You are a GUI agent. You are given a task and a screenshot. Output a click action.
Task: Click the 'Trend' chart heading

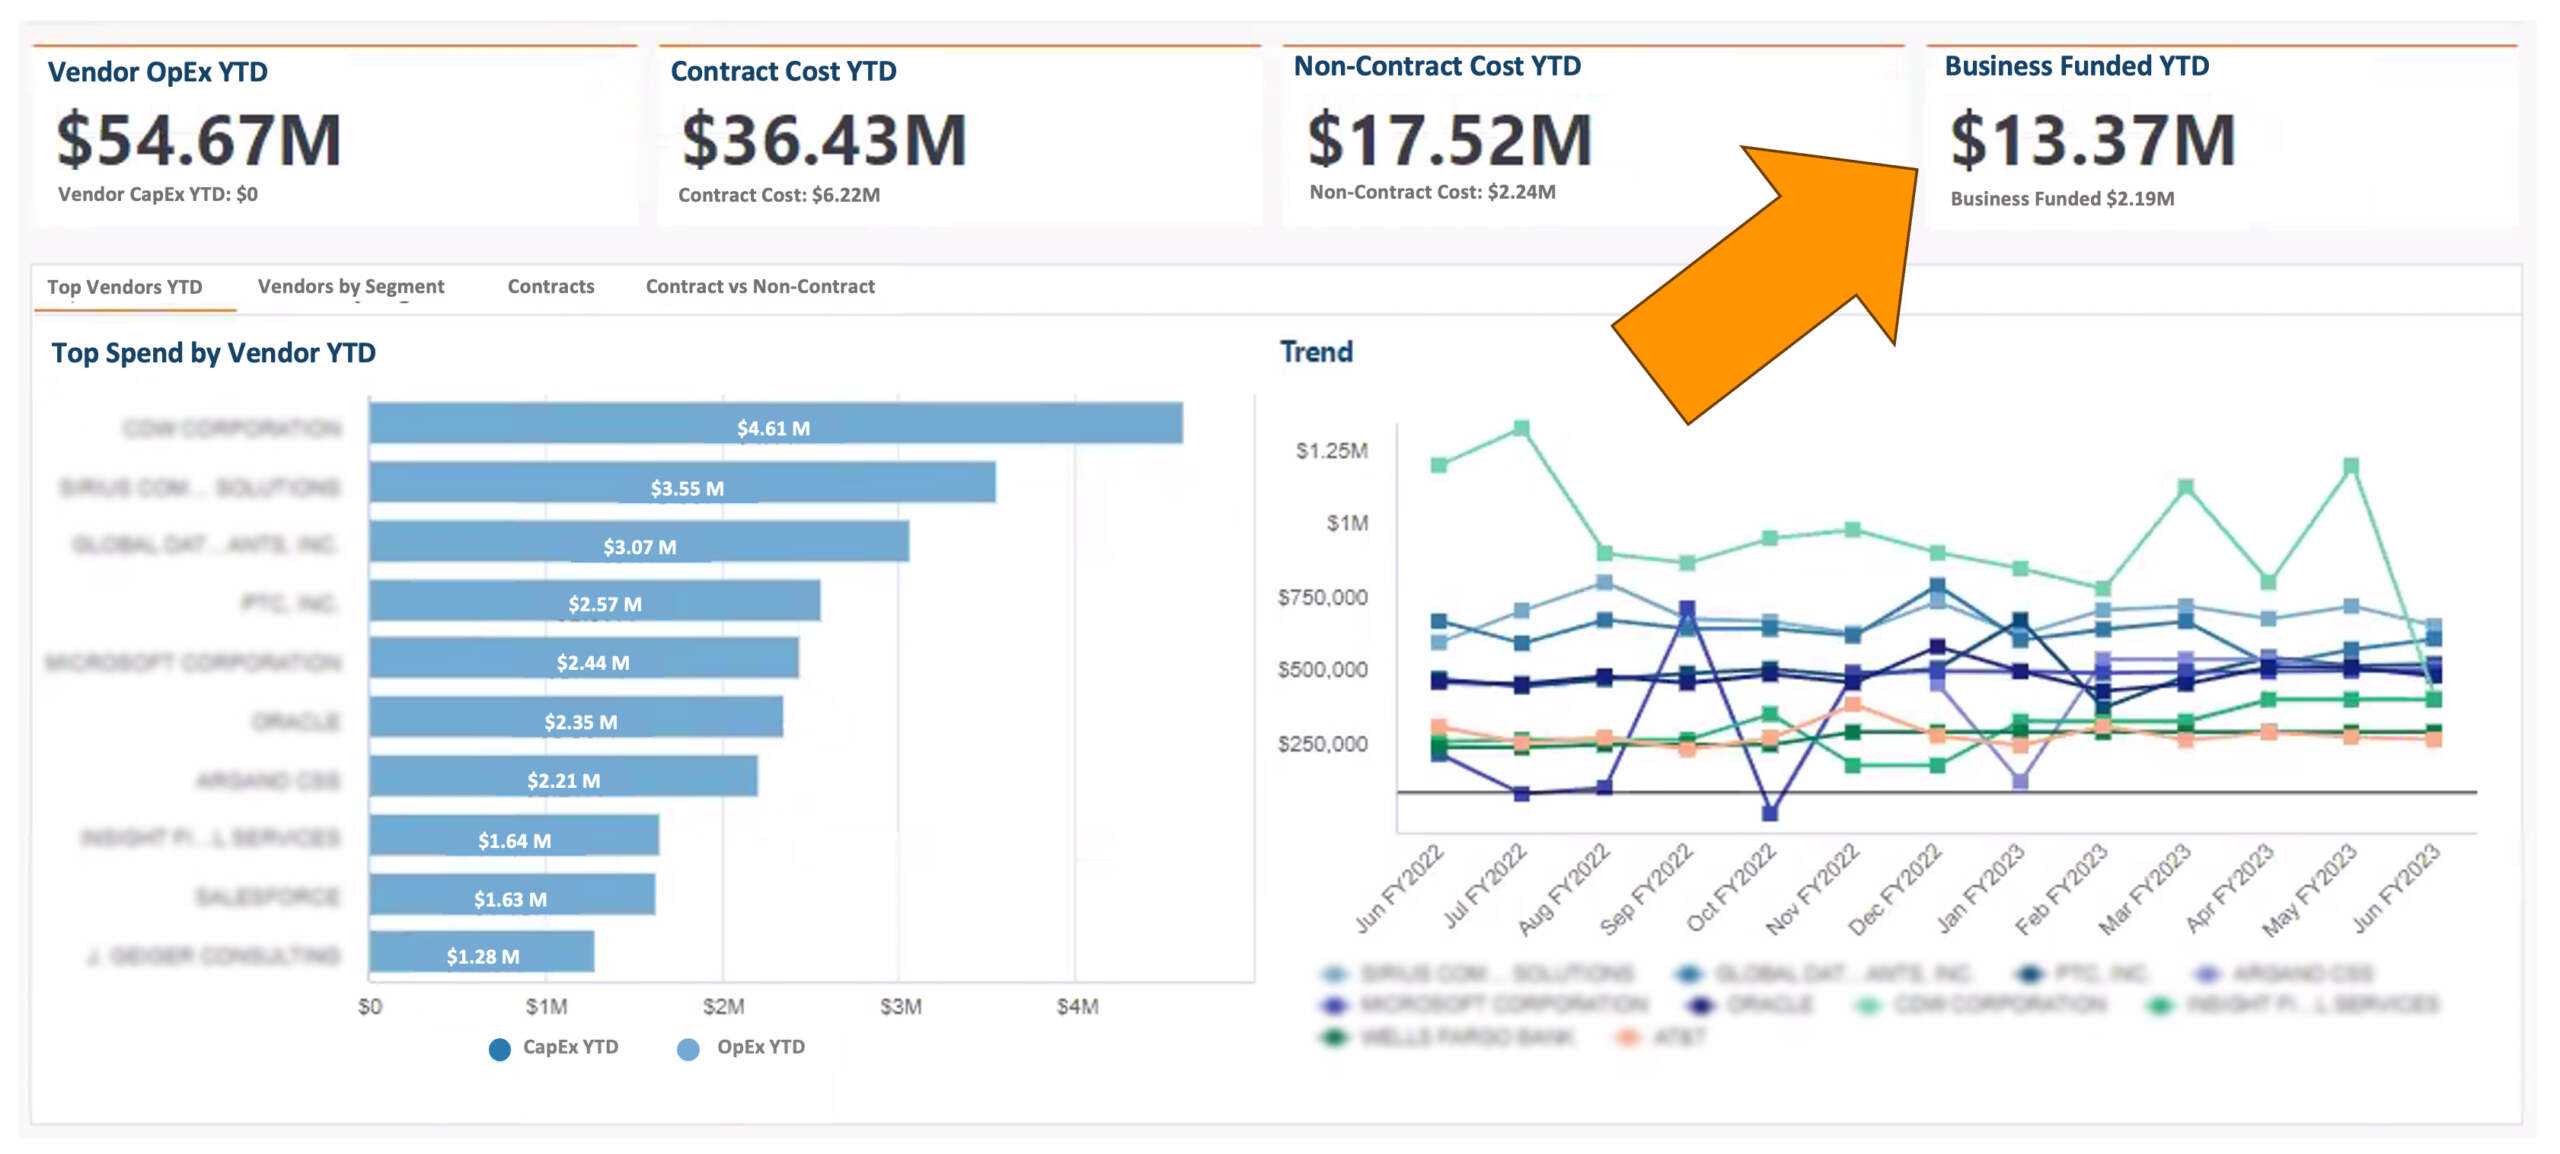1316,352
